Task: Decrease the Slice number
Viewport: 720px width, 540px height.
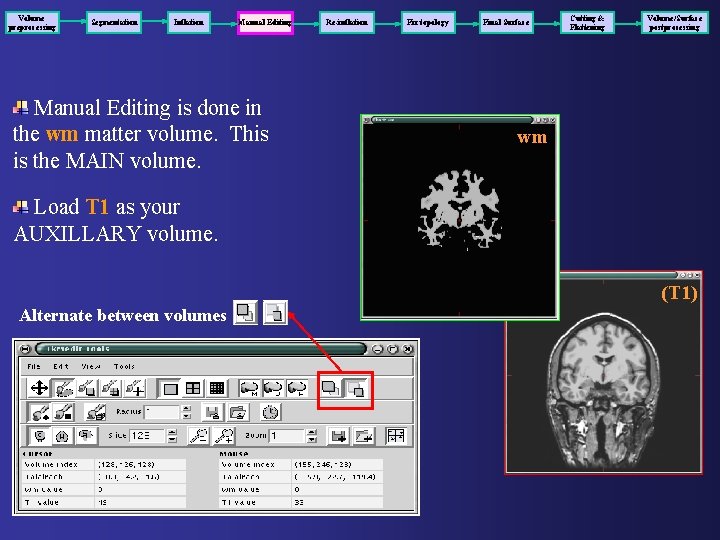Action: 172,439
